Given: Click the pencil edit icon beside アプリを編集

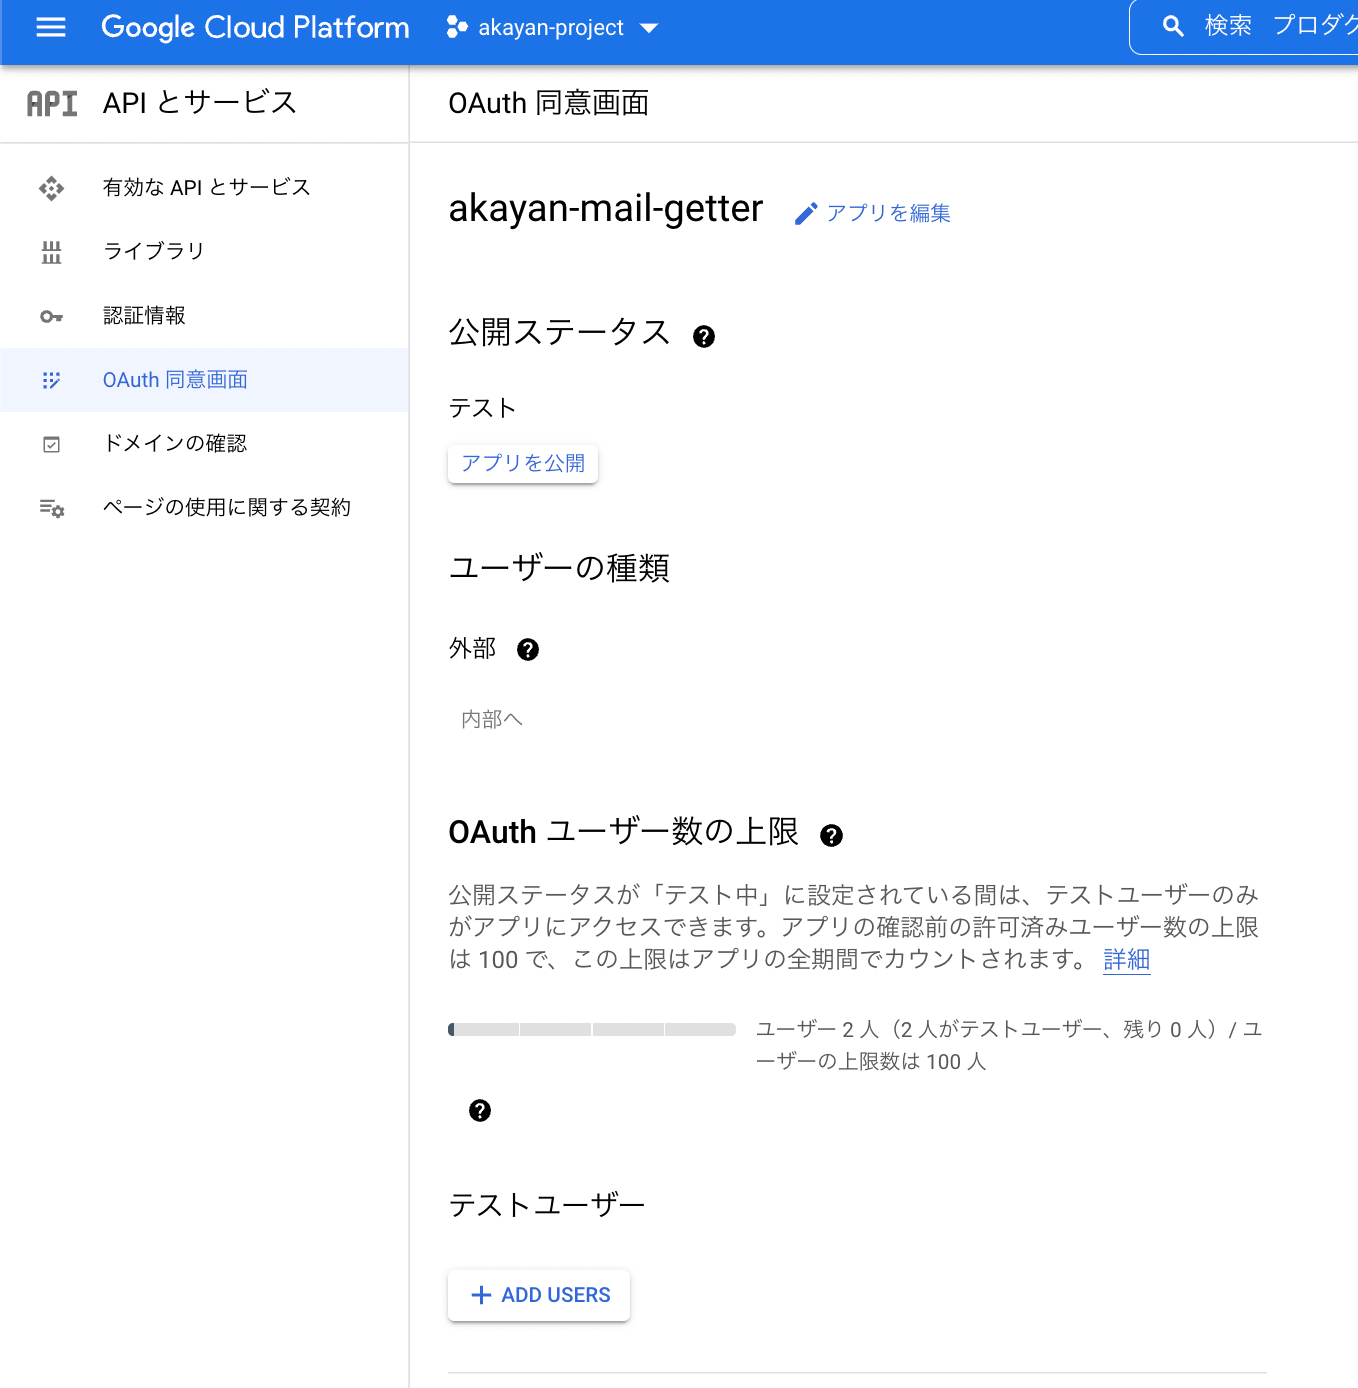Looking at the screenshot, I should pos(806,214).
